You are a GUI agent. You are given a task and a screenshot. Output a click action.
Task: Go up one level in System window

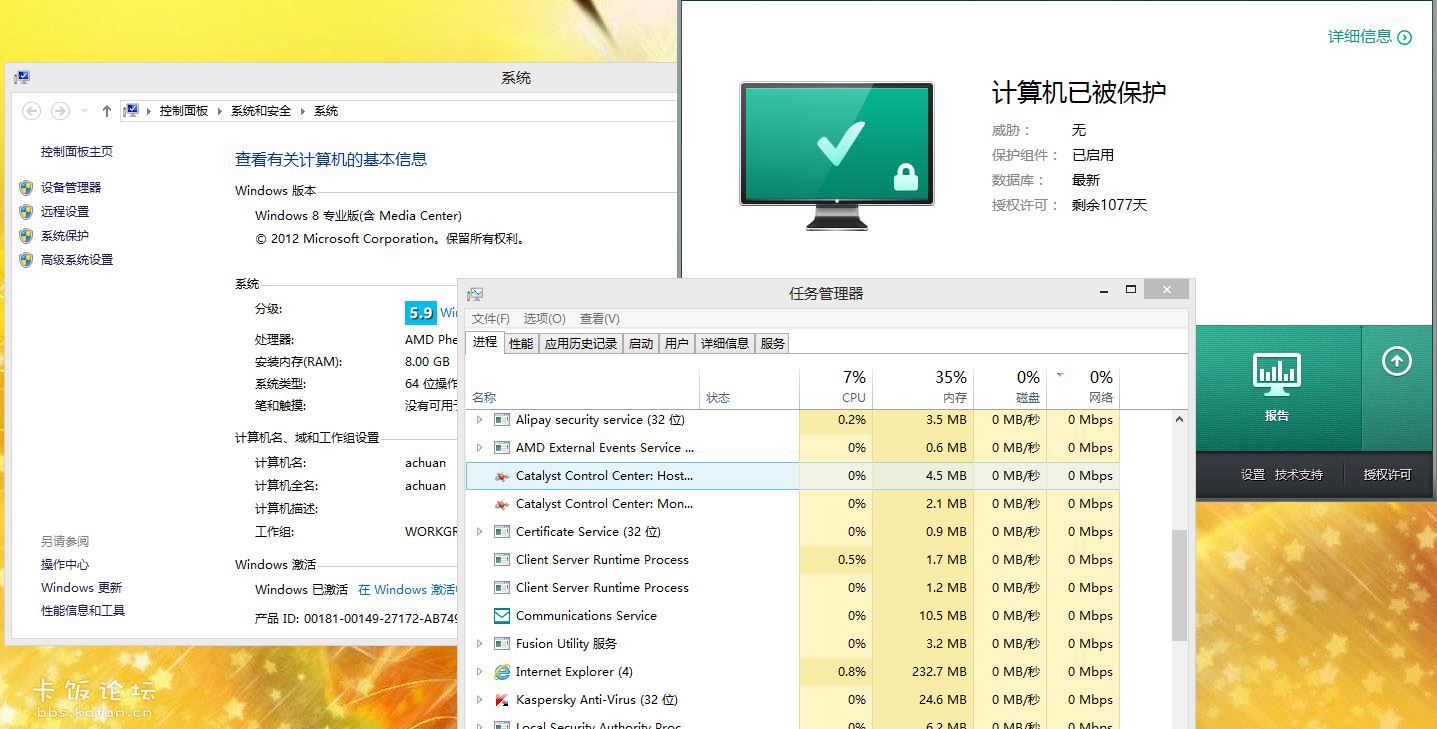[x=107, y=111]
